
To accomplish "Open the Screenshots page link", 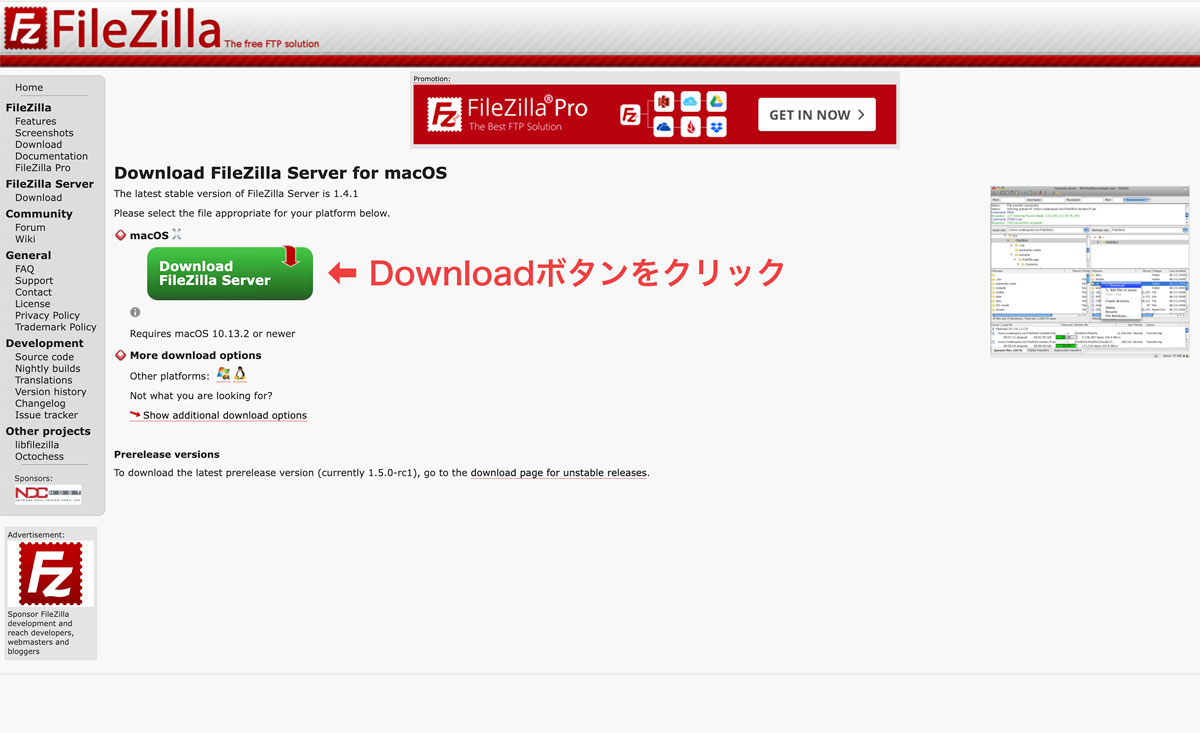I will [x=44, y=133].
